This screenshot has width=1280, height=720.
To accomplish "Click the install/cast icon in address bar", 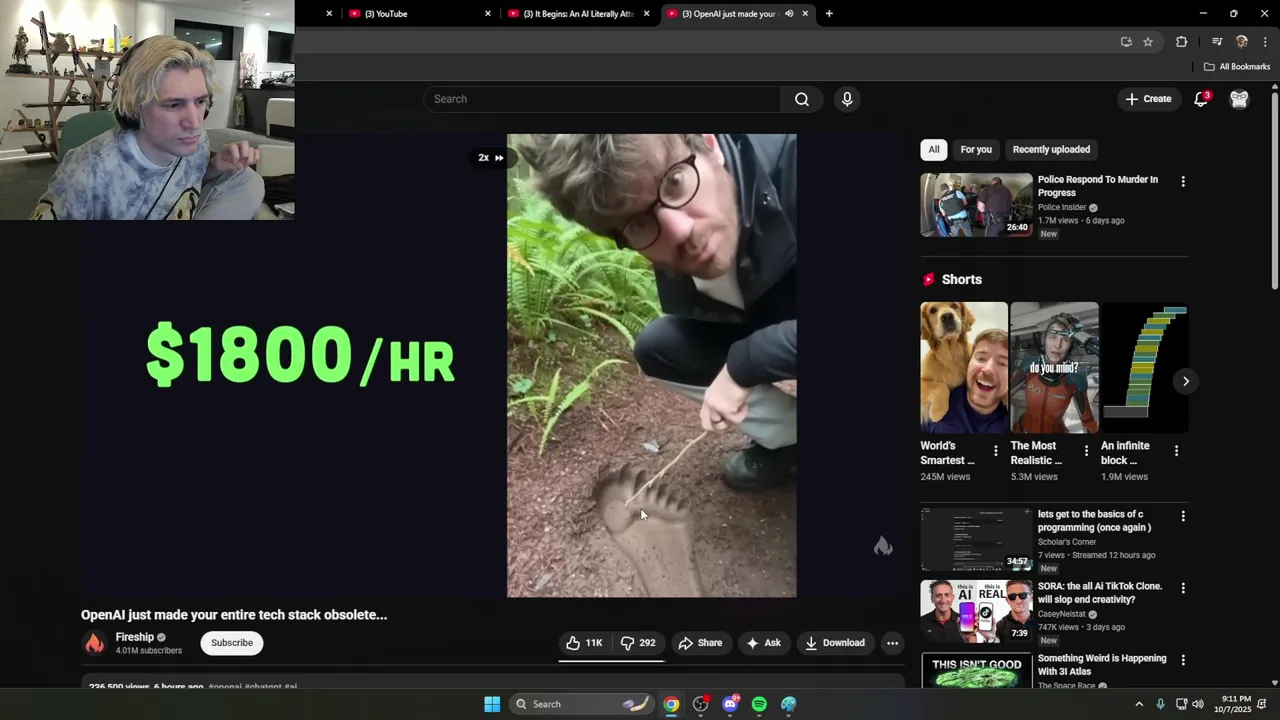I will [1126, 42].
